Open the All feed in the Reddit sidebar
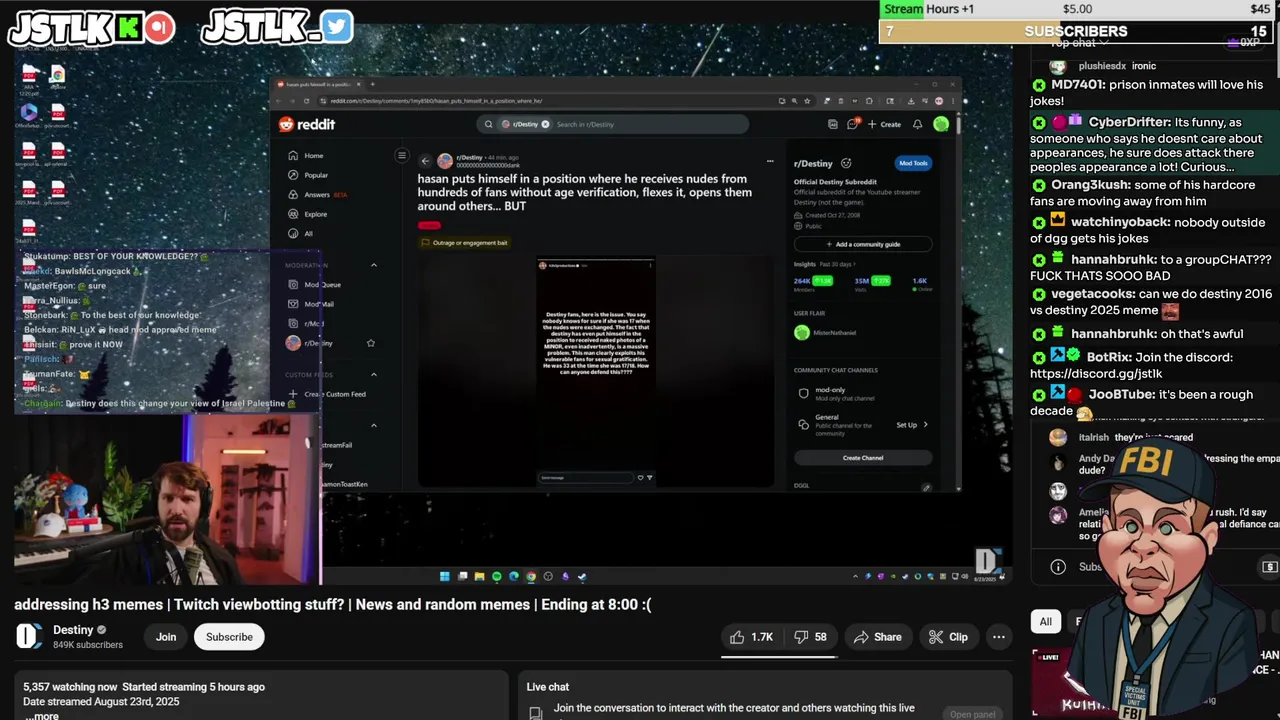Image resolution: width=1280 pixels, height=720 pixels. (x=300, y=233)
